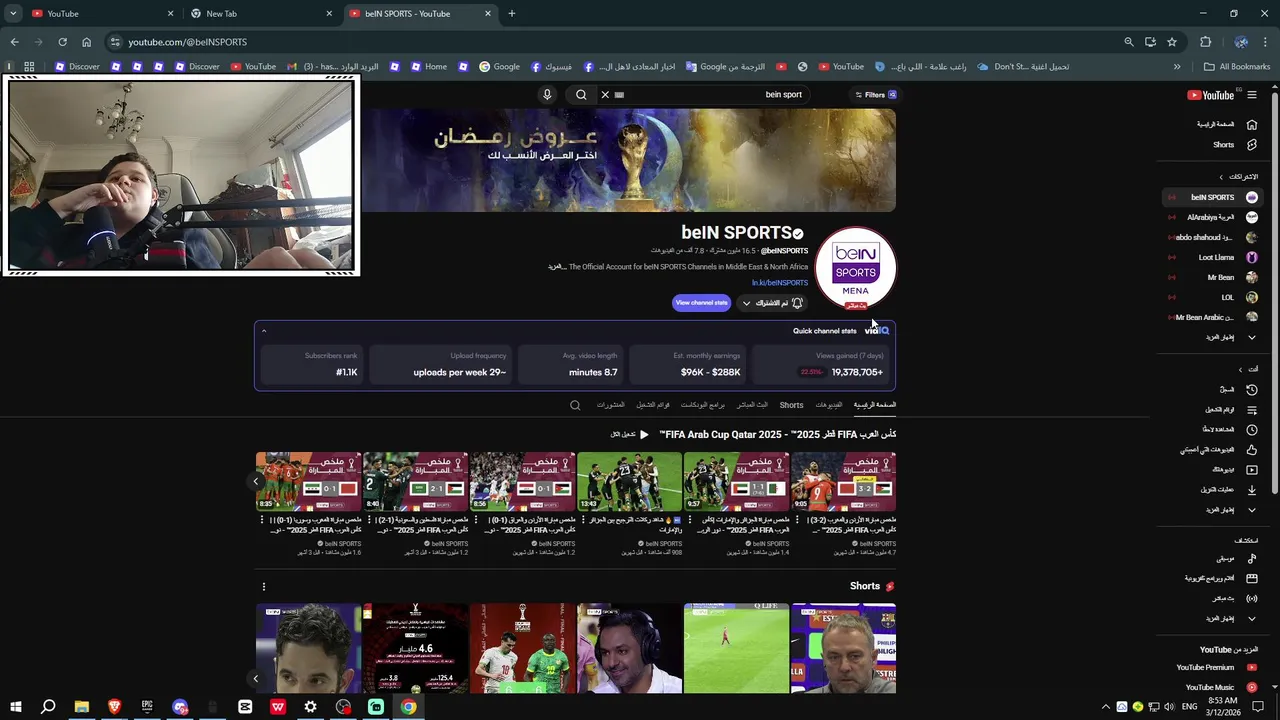Click the vidIQ logo in stats panel

876,331
